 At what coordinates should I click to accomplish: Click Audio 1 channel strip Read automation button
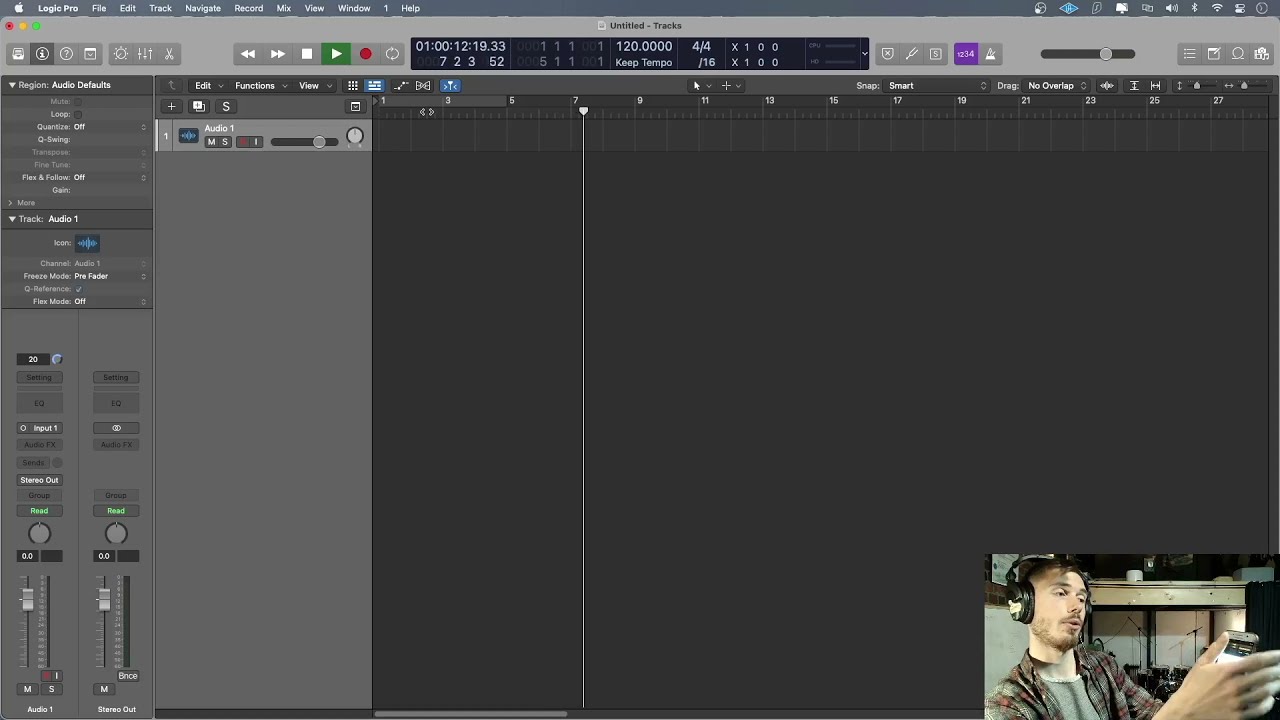[x=39, y=511]
